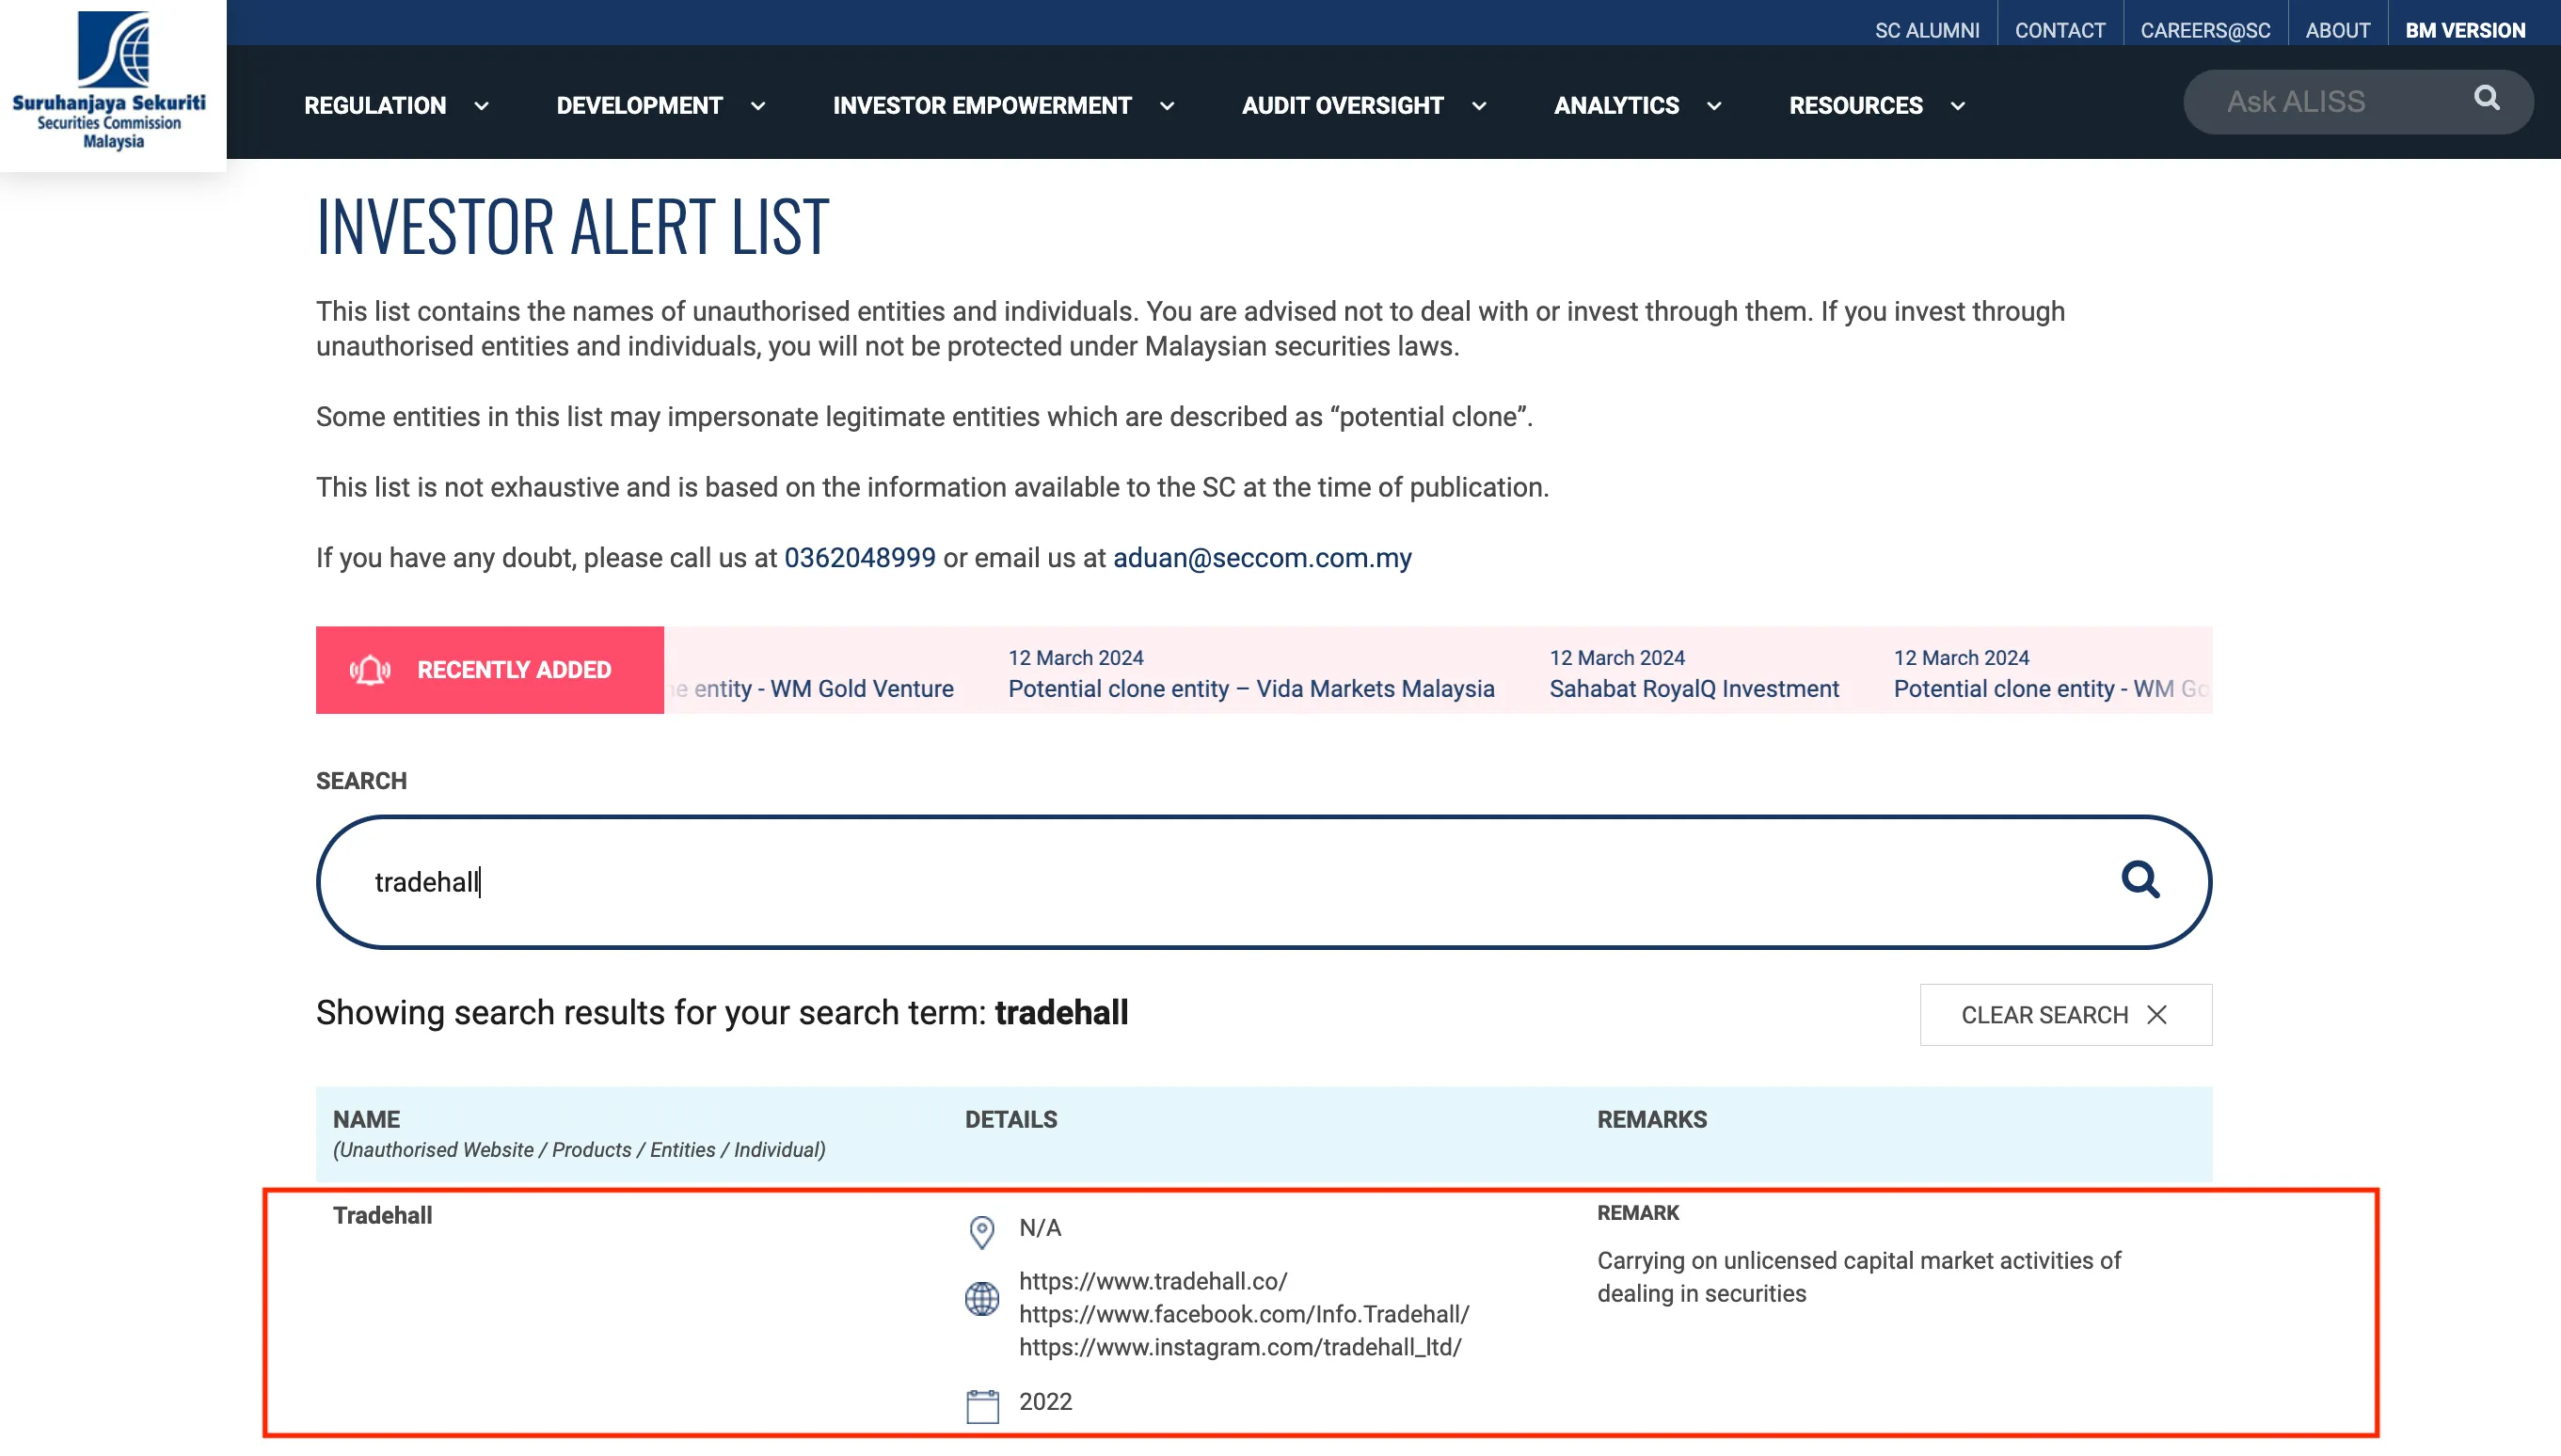Viewport: 2561px width, 1456px height.
Task: Call phone number 0362048999 link
Action: (860, 558)
